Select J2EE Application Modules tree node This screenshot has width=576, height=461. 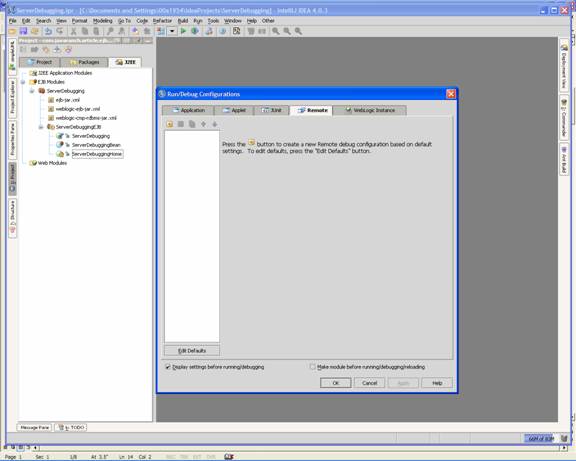(65, 73)
